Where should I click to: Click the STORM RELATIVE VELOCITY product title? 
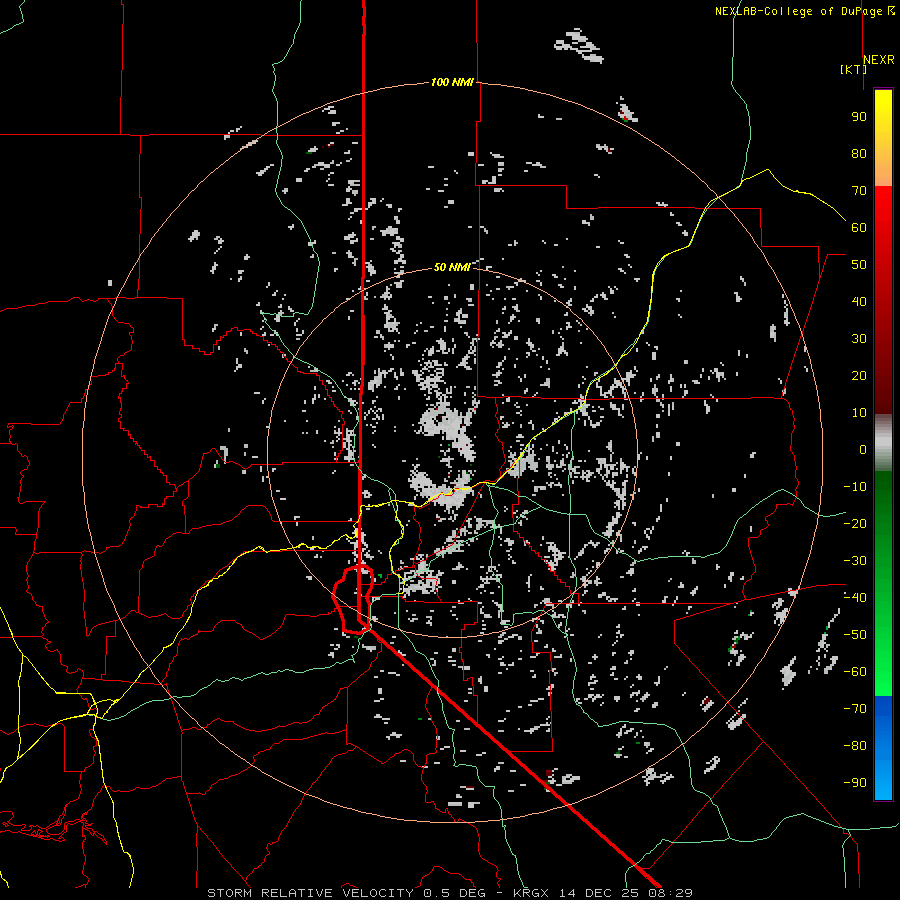310,893
